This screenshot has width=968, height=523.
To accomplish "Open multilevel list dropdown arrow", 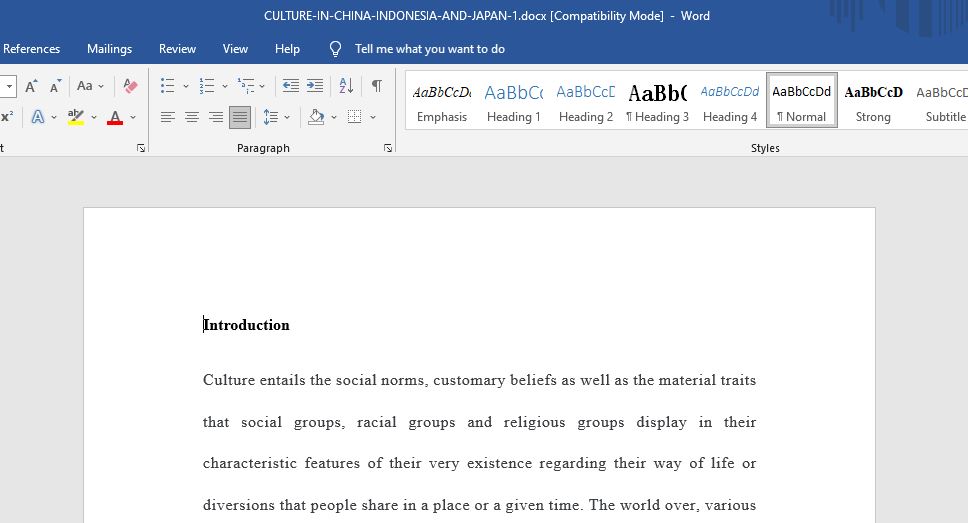I will 262,86.
